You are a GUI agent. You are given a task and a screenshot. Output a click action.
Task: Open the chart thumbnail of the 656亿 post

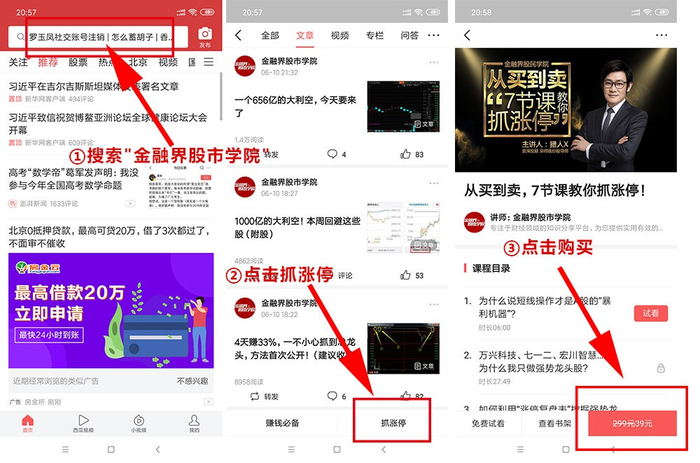(x=403, y=106)
